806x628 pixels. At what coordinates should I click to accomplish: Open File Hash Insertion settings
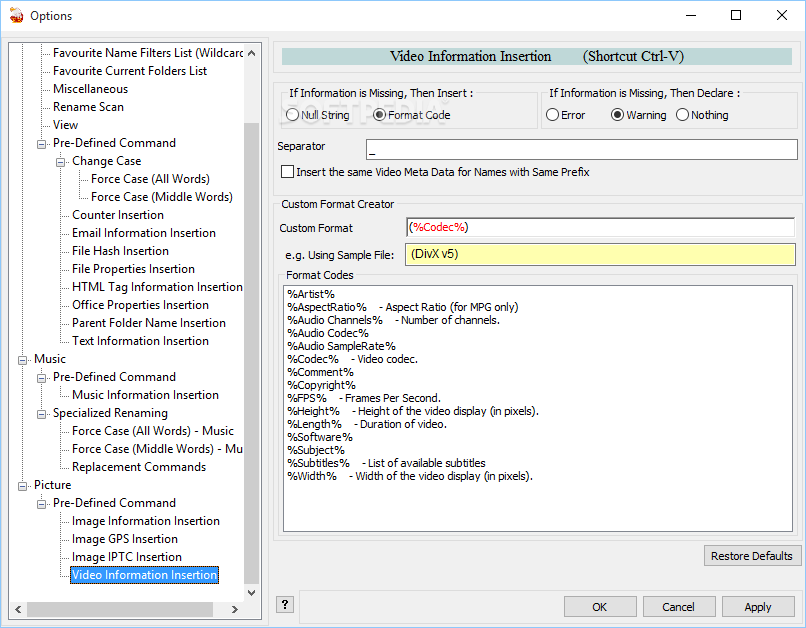(x=120, y=251)
